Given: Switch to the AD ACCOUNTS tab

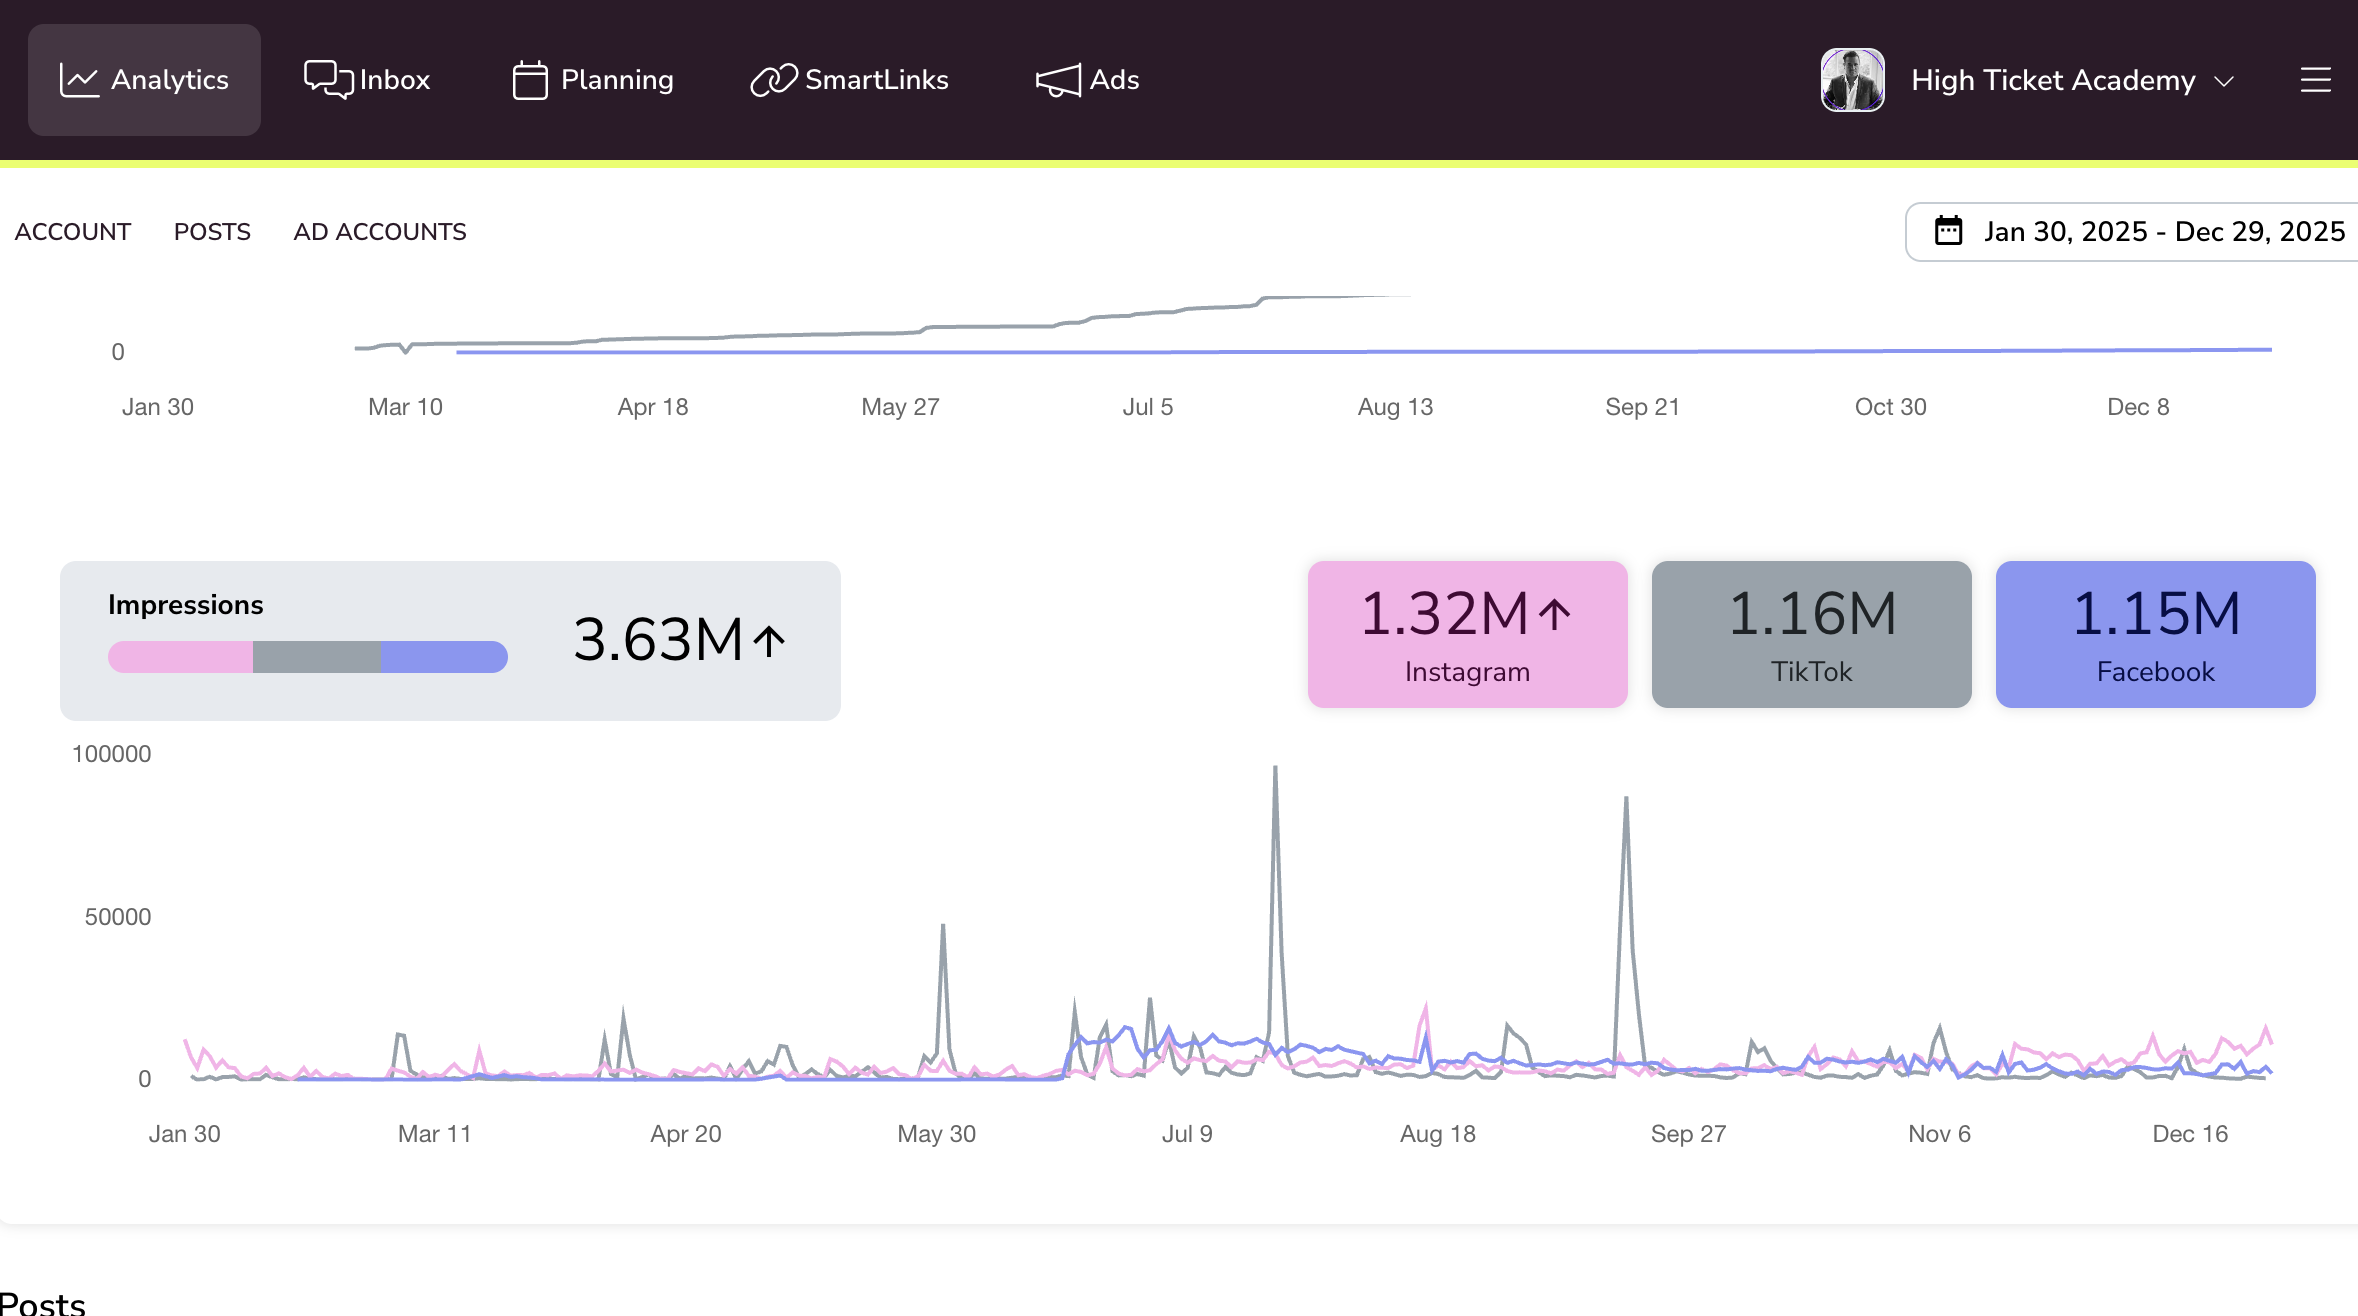Looking at the screenshot, I should (x=380, y=232).
